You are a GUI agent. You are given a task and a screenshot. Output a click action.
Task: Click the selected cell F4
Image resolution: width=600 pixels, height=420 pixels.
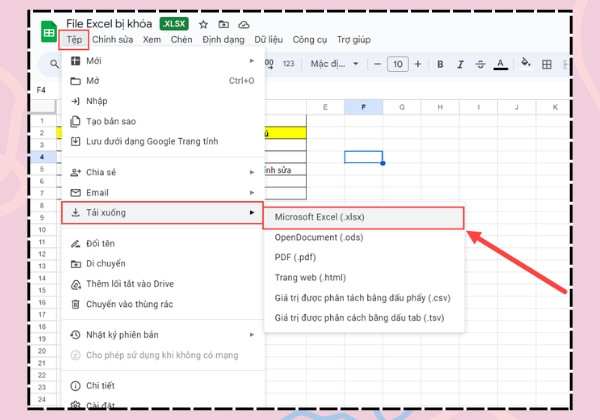point(364,157)
